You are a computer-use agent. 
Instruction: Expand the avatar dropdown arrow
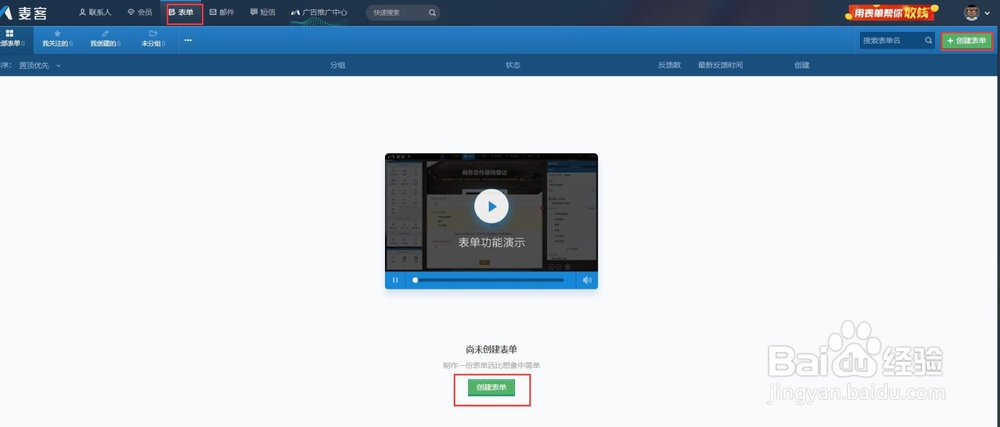[988, 13]
